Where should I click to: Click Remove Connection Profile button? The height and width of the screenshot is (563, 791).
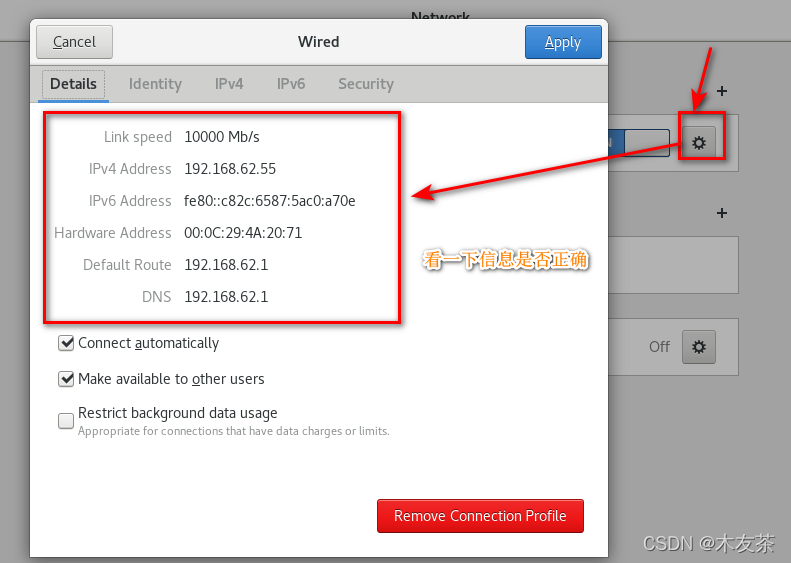click(x=480, y=516)
